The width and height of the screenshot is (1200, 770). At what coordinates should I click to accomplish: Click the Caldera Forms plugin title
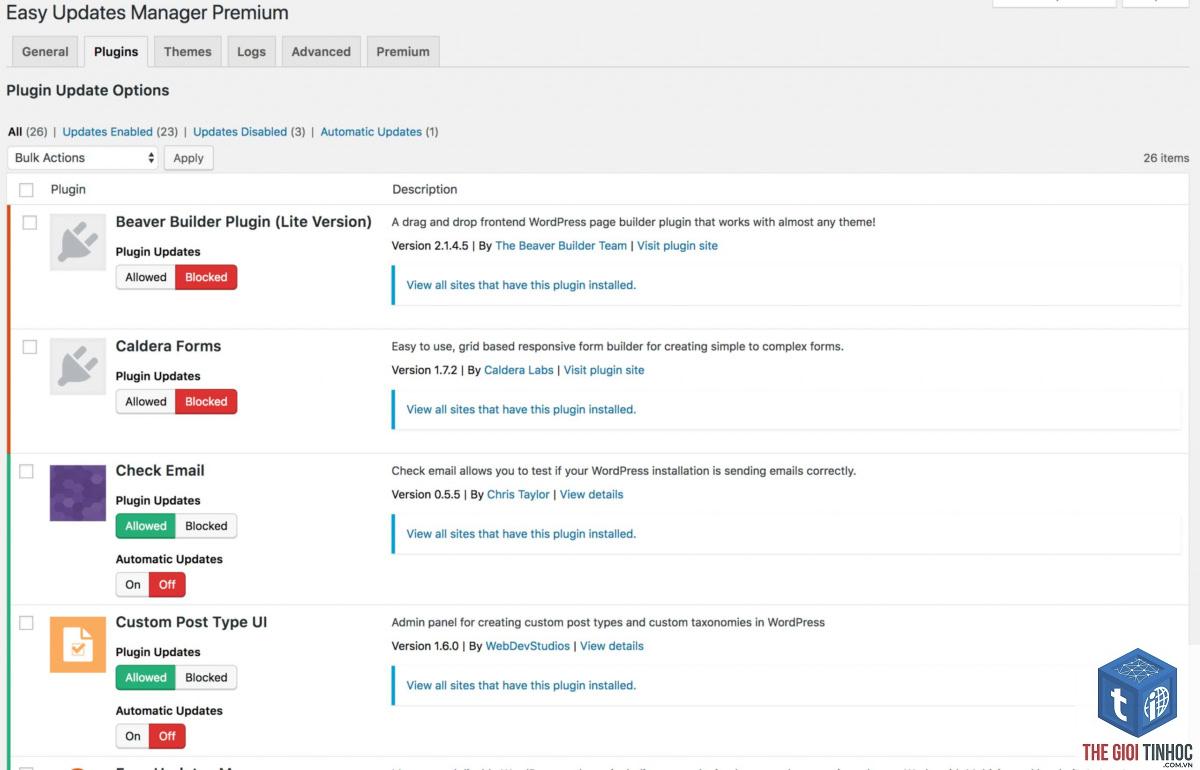[168, 346]
